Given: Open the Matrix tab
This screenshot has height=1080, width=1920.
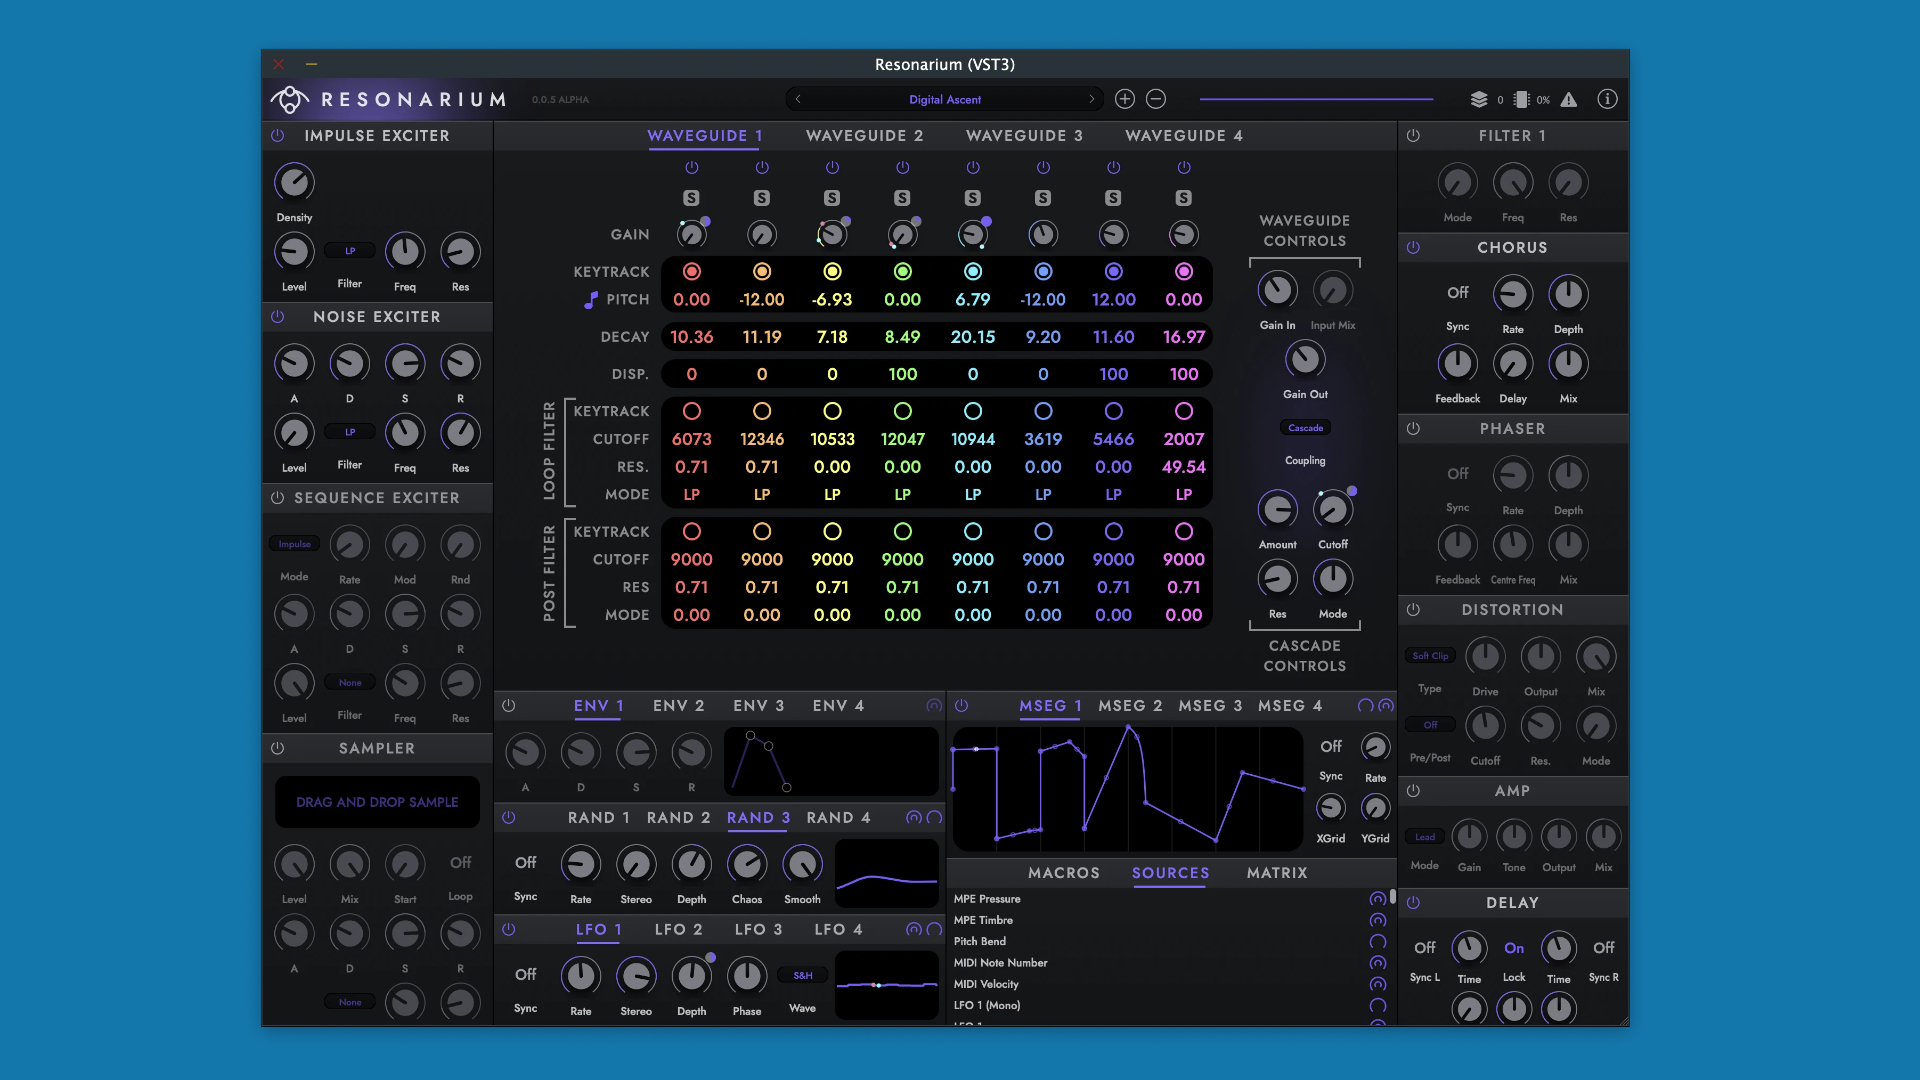Looking at the screenshot, I should (x=1277, y=873).
